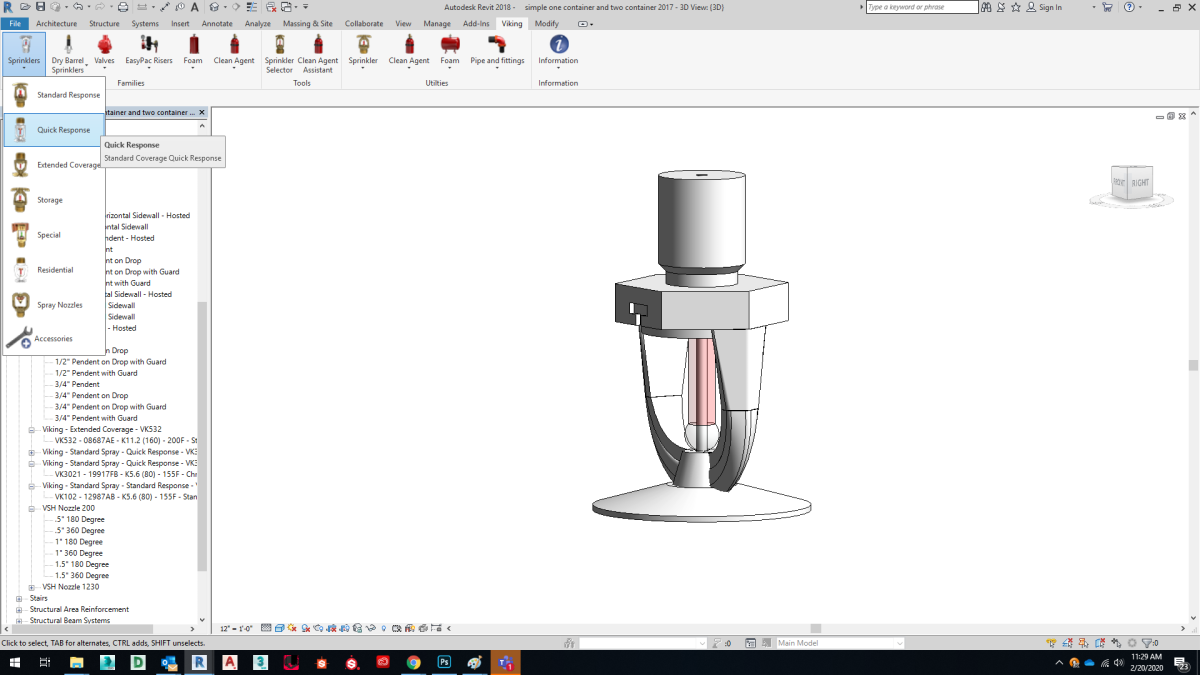The width and height of the screenshot is (1200, 675).
Task: Close the Project Browser panel
Action: [x=202, y=113]
